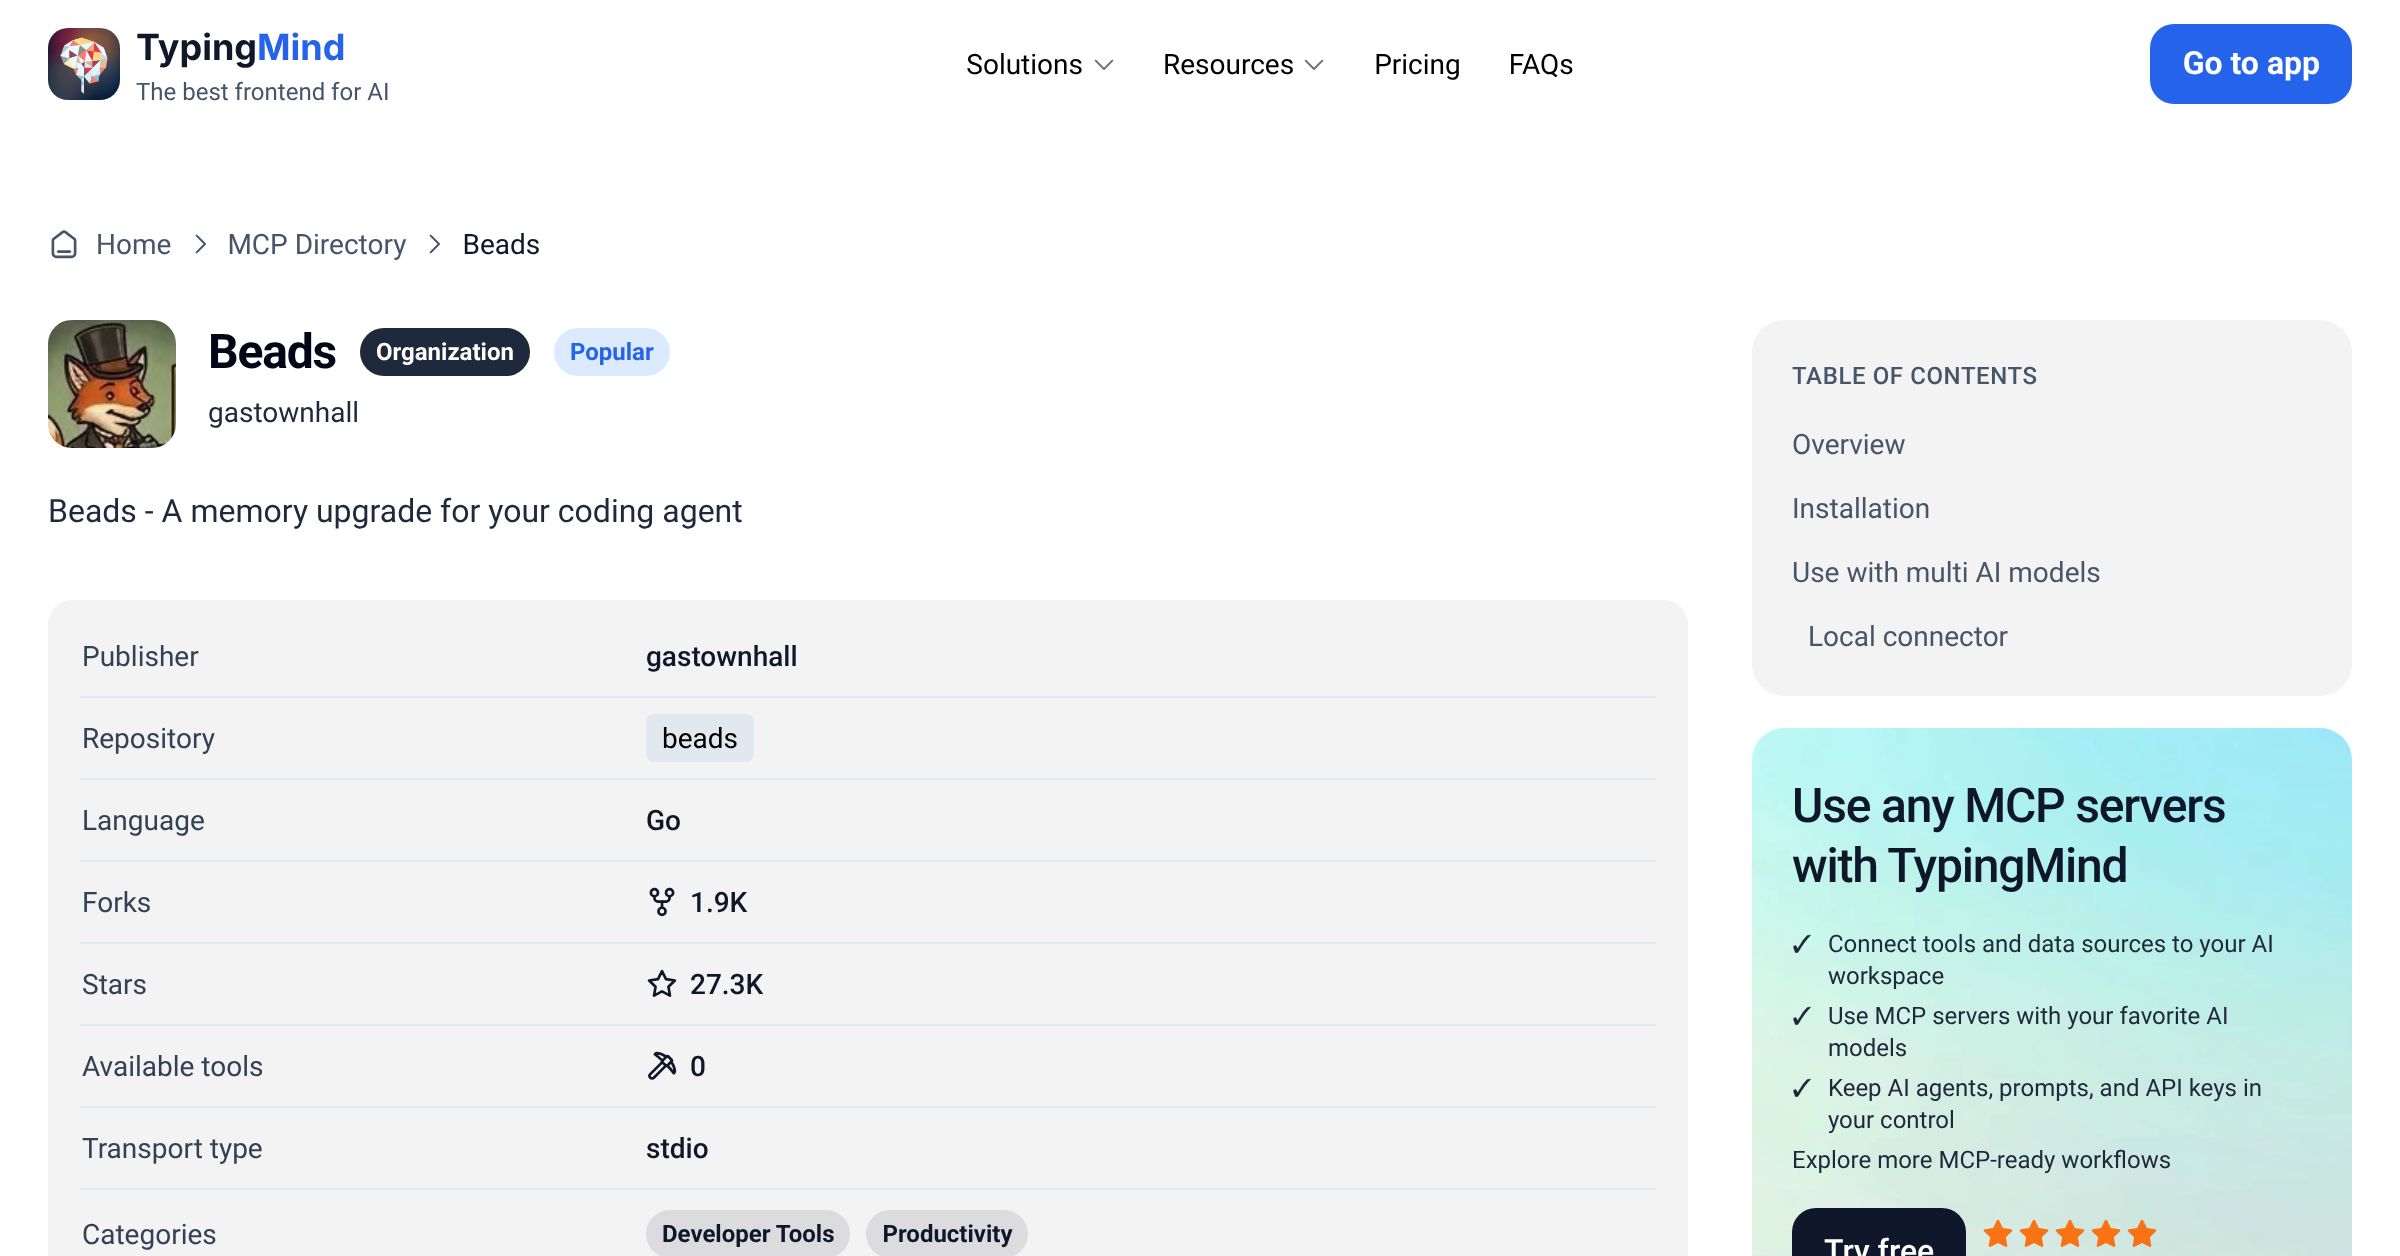Go to Home via breadcrumb link
This screenshot has width=2400, height=1256.
coord(133,245)
